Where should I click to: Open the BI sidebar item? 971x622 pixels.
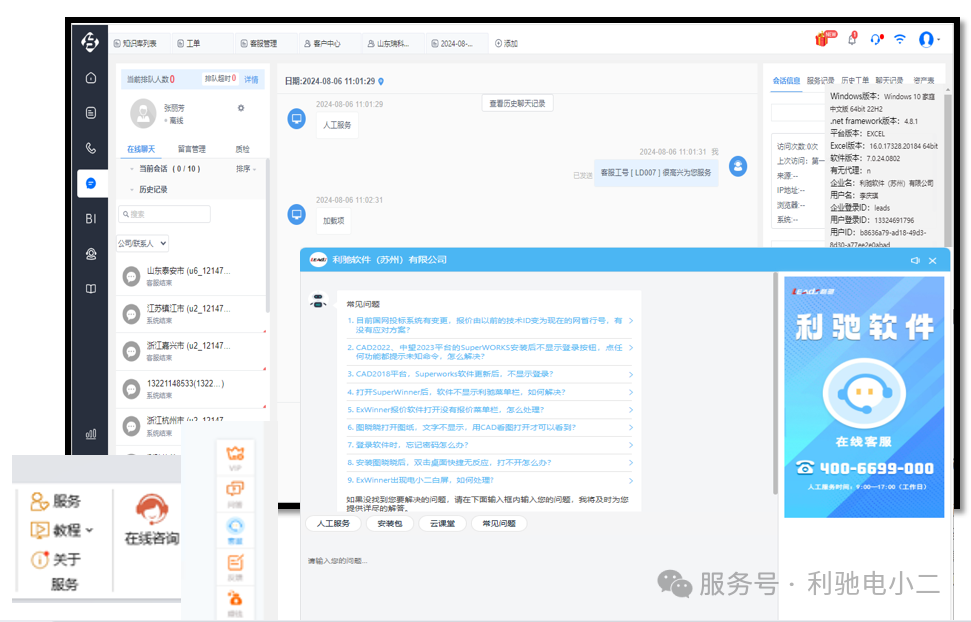tap(90, 219)
